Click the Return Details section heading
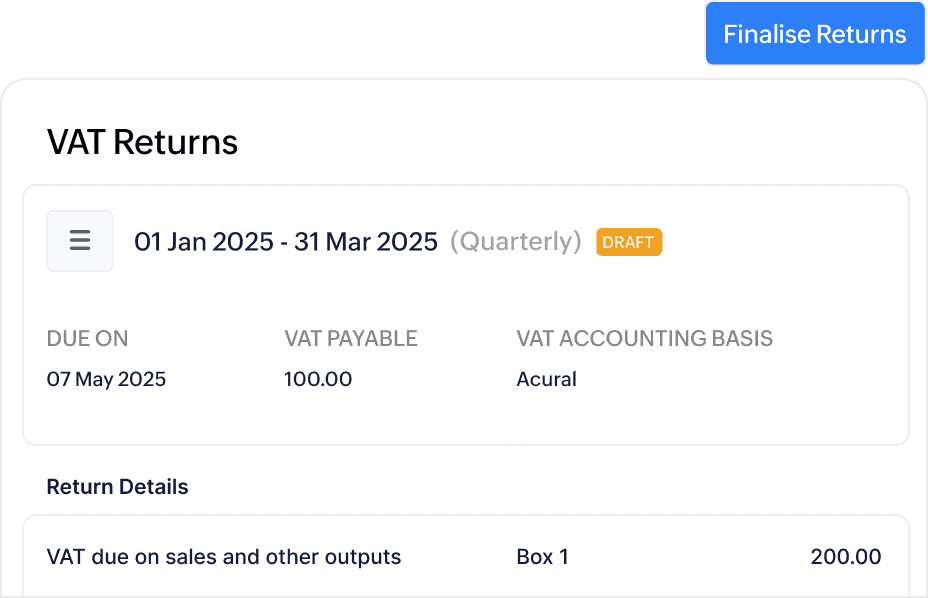The height and width of the screenshot is (598, 928). tap(117, 487)
